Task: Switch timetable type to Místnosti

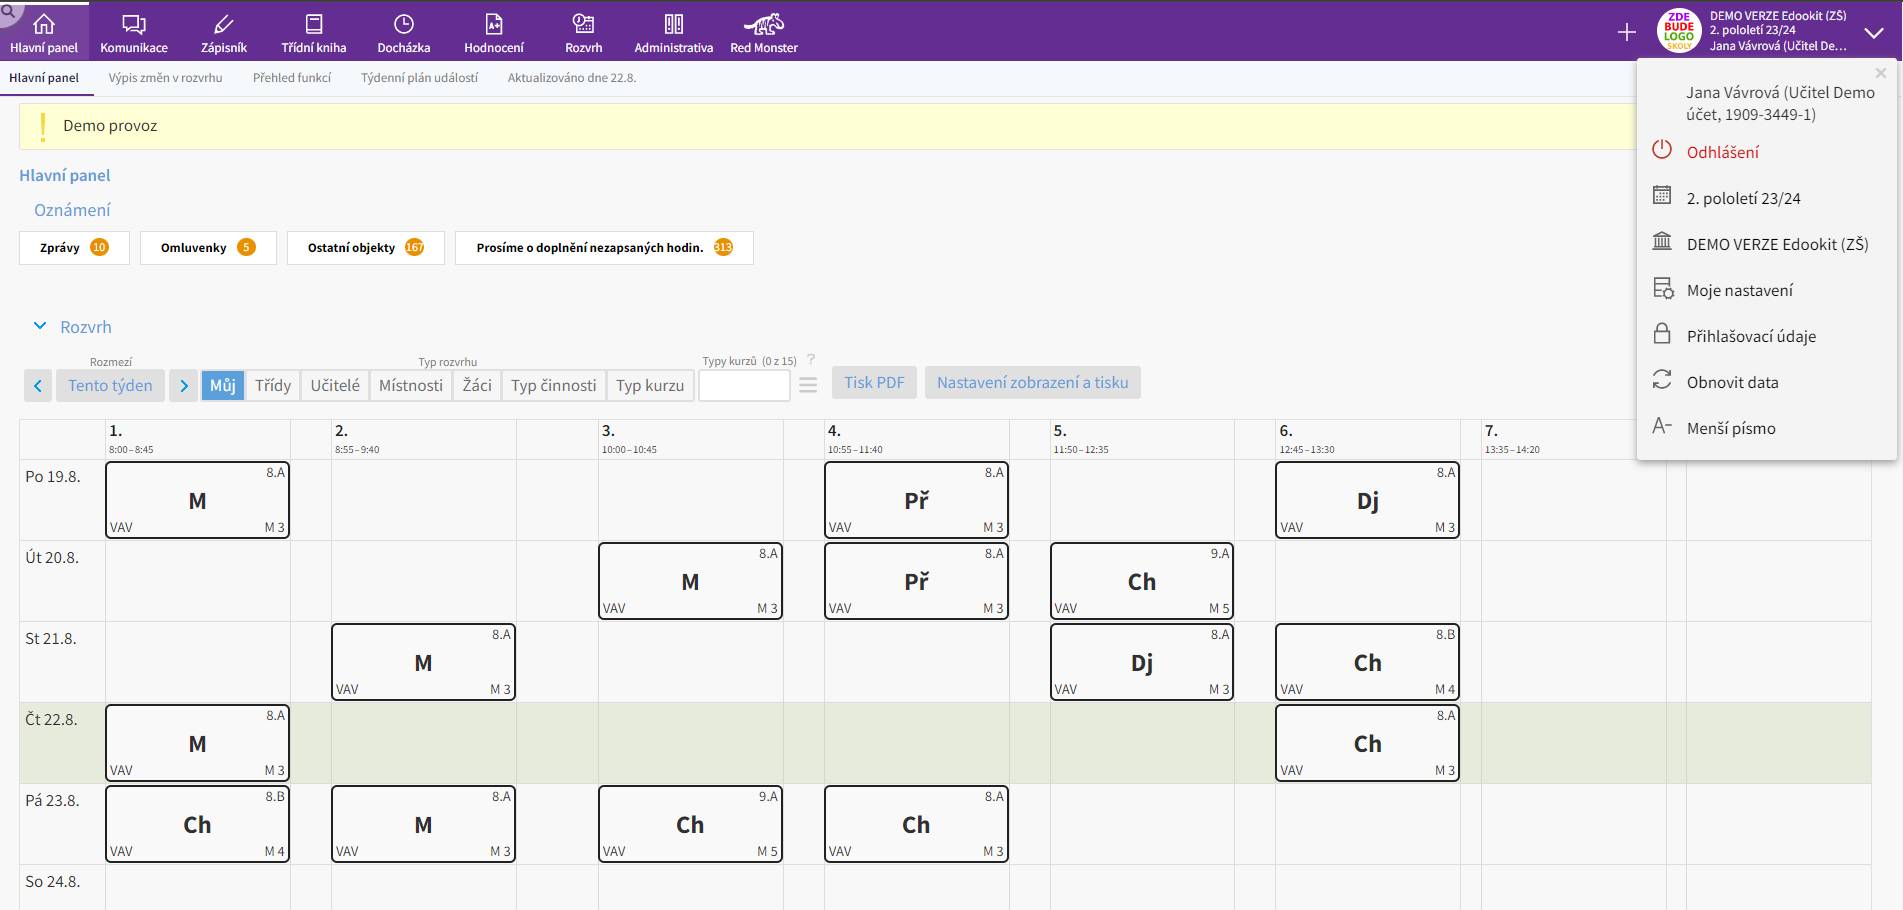Action: click(411, 385)
